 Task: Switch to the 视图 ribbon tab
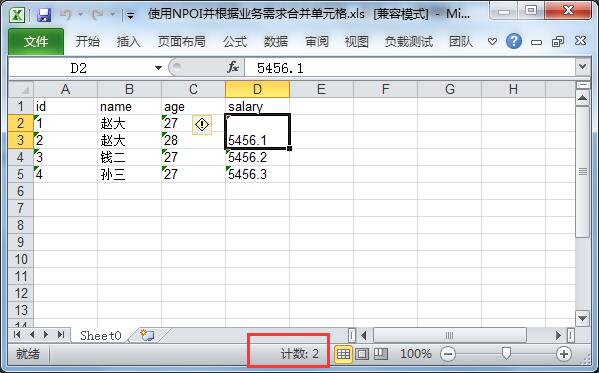click(x=356, y=41)
